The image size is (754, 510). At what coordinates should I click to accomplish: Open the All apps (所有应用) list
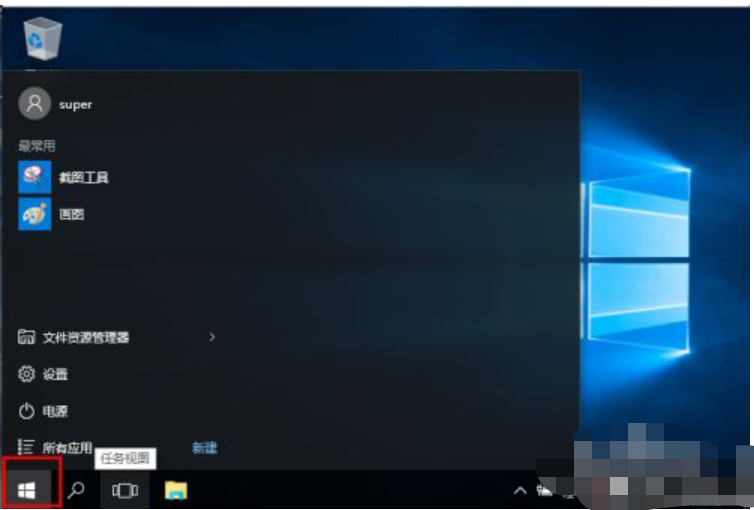[67, 448]
